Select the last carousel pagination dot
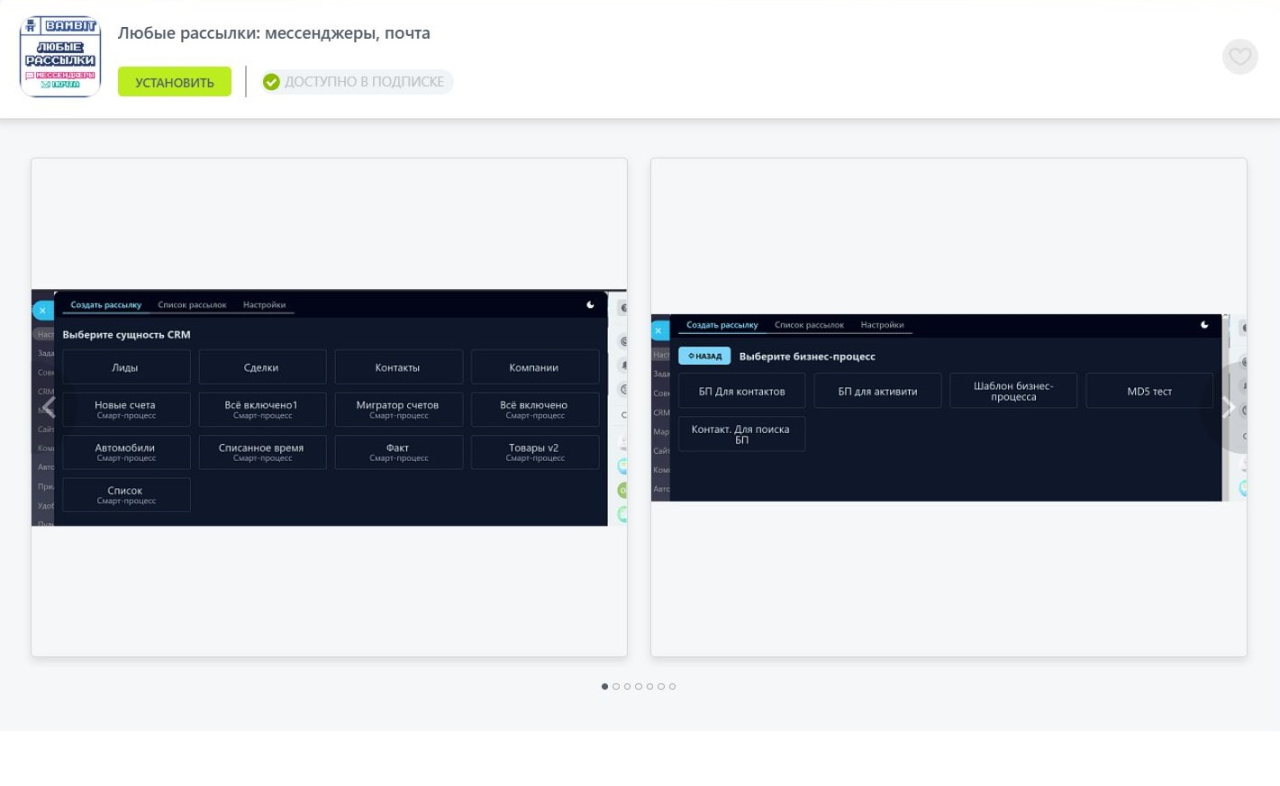Viewport: 1280px width, 786px height. 673,687
